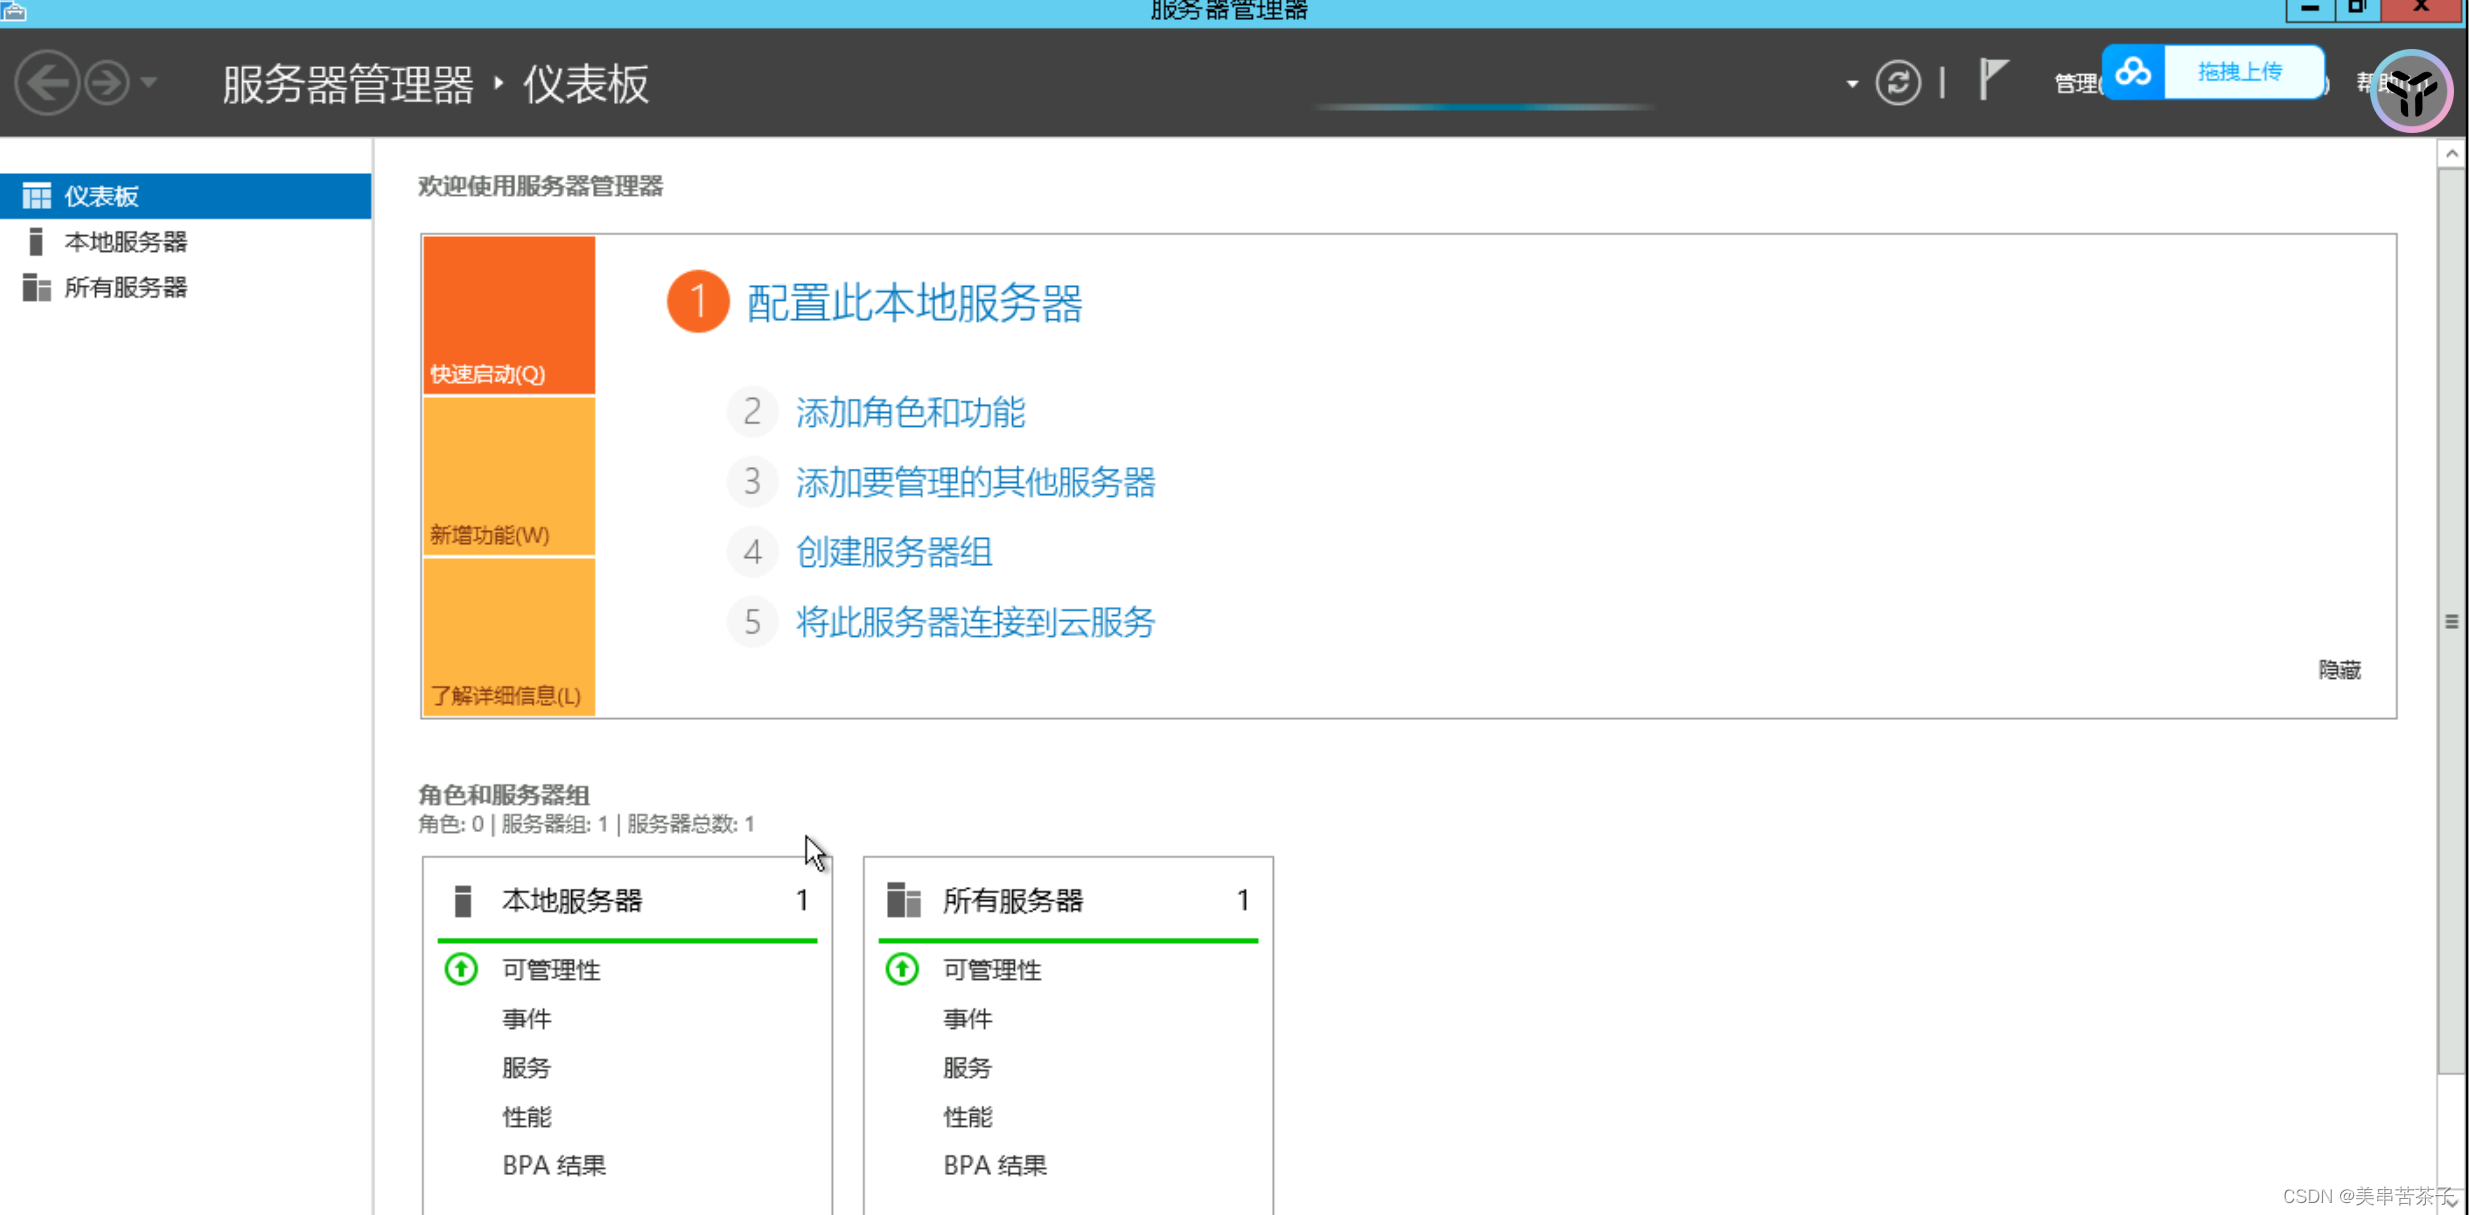Screen dimensions: 2469x1215
Task: Click the refresh dashboard icon
Action: click(x=1897, y=82)
